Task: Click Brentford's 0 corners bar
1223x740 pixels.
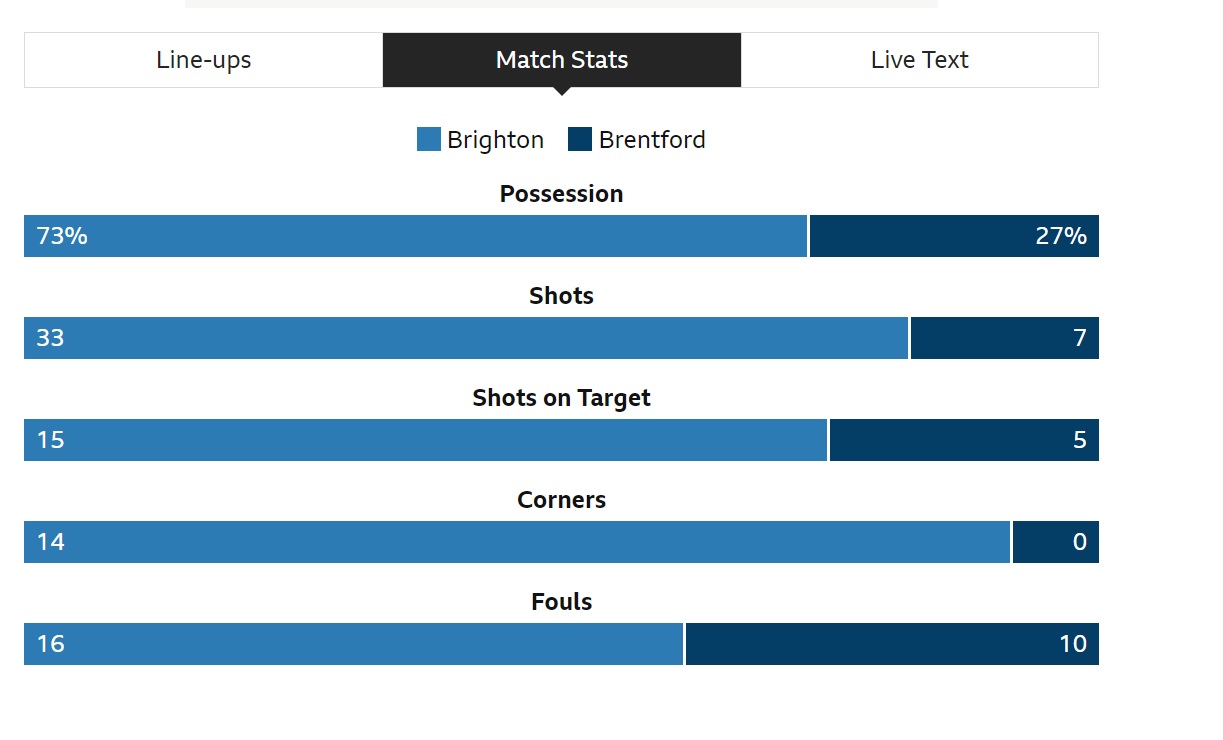Action: point(1056,542)
